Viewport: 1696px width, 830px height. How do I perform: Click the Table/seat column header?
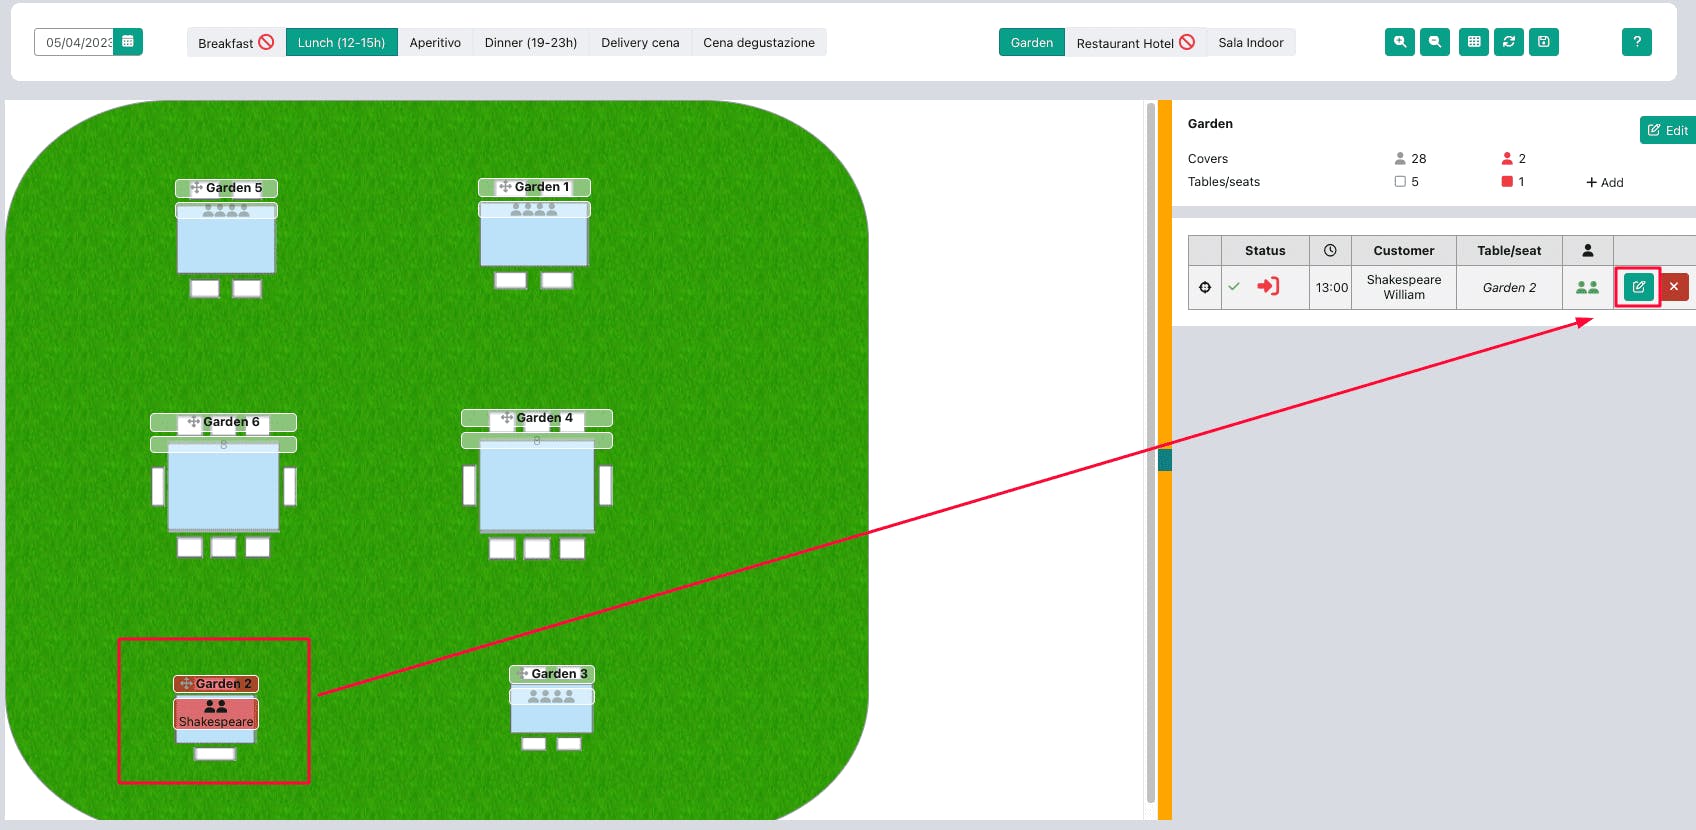[1509, 251]
